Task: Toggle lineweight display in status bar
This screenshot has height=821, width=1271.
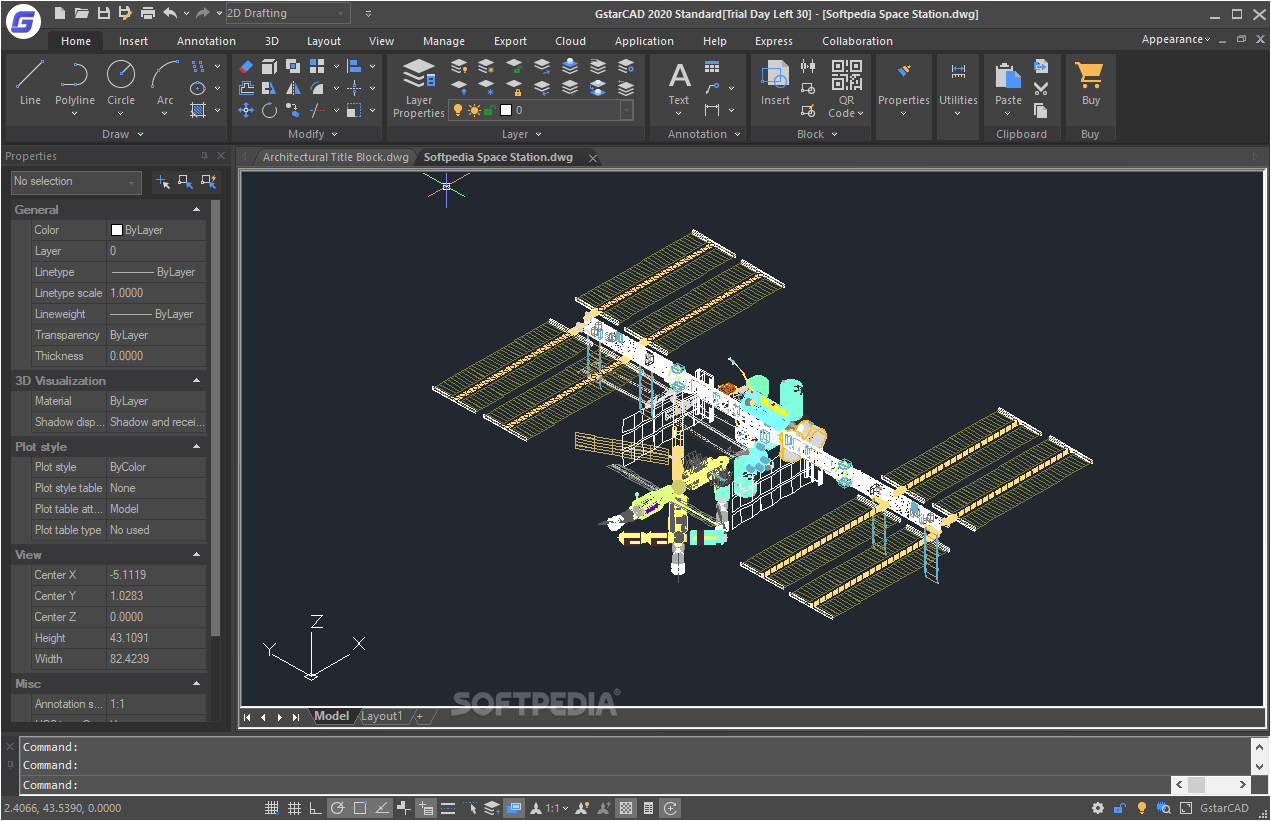Action: tap(448, 808)
